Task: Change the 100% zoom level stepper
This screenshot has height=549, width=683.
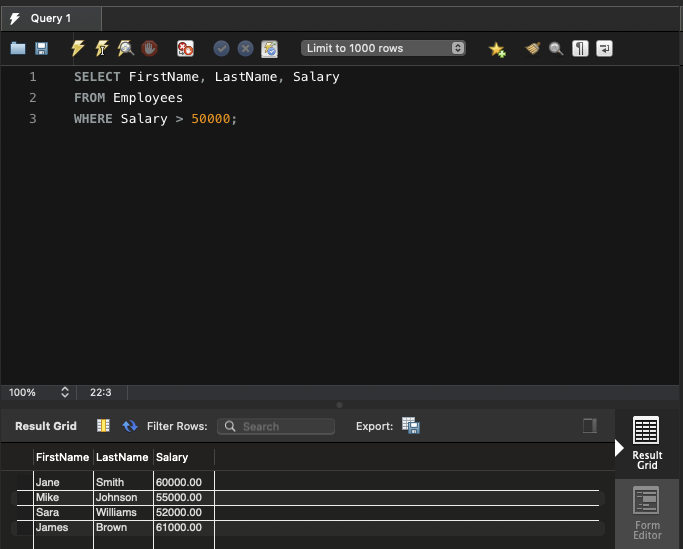Action: pyautogui.click(x=65, y=393)
